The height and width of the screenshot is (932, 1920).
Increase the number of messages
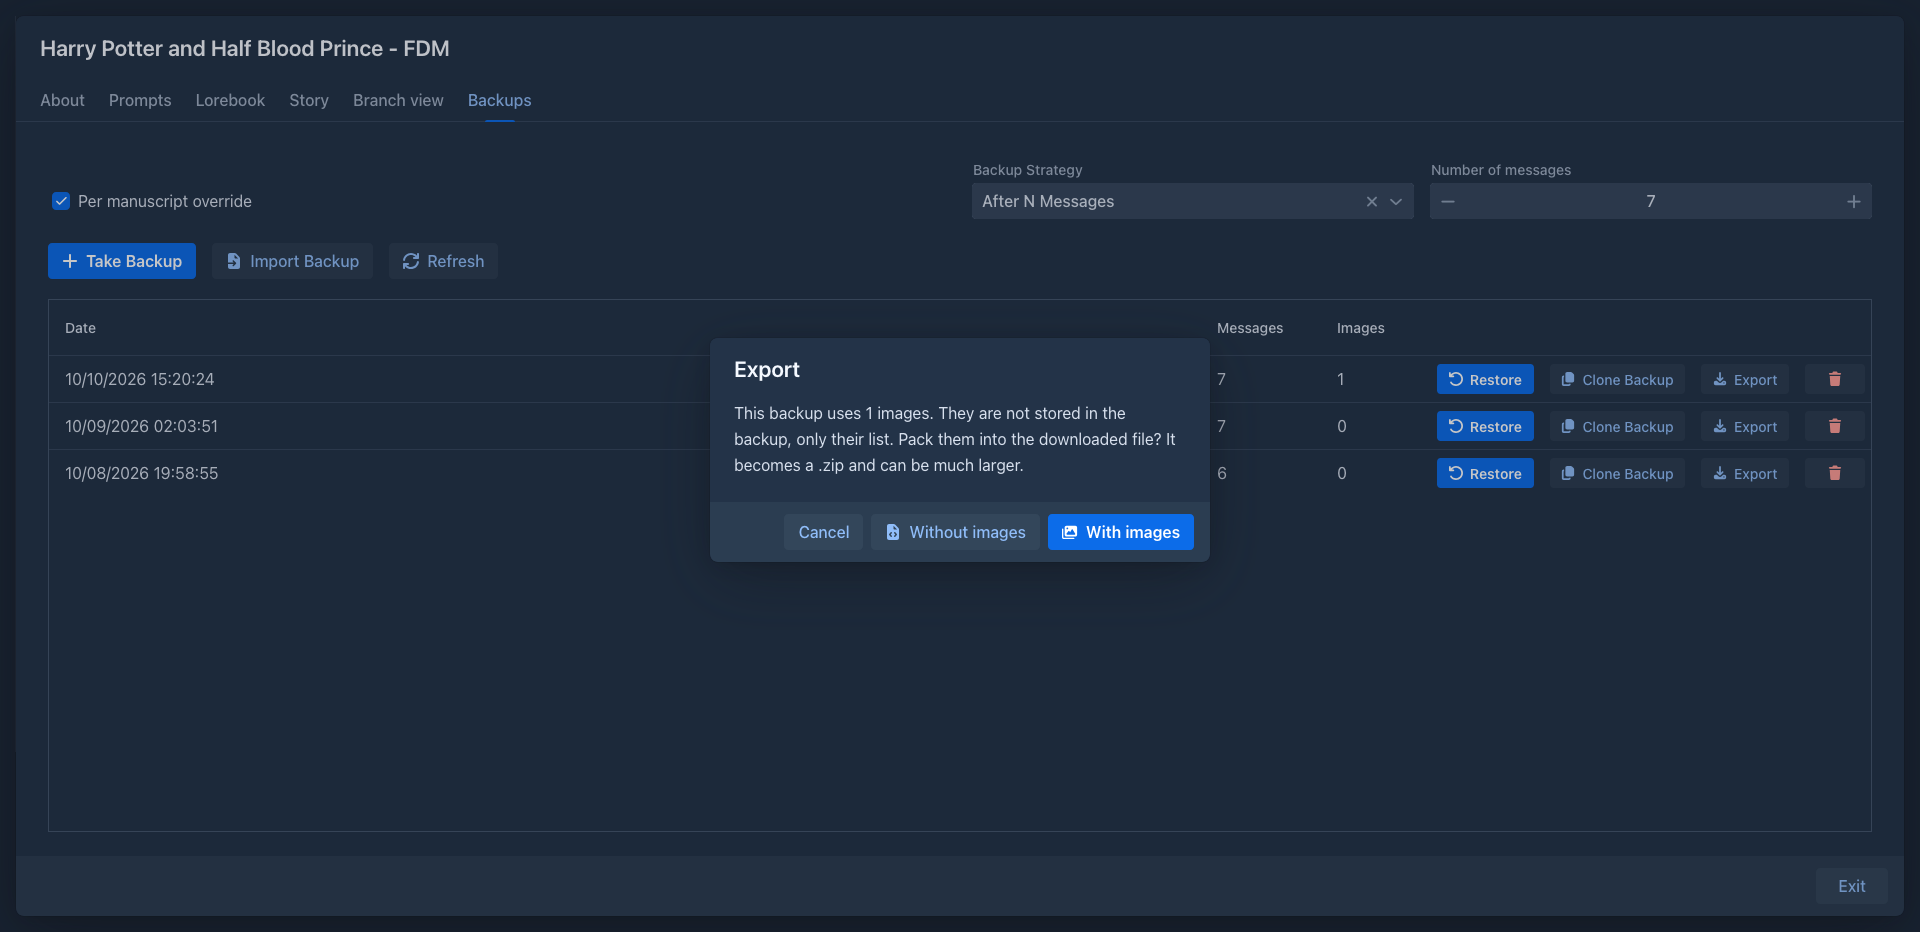coord(1853,201)
